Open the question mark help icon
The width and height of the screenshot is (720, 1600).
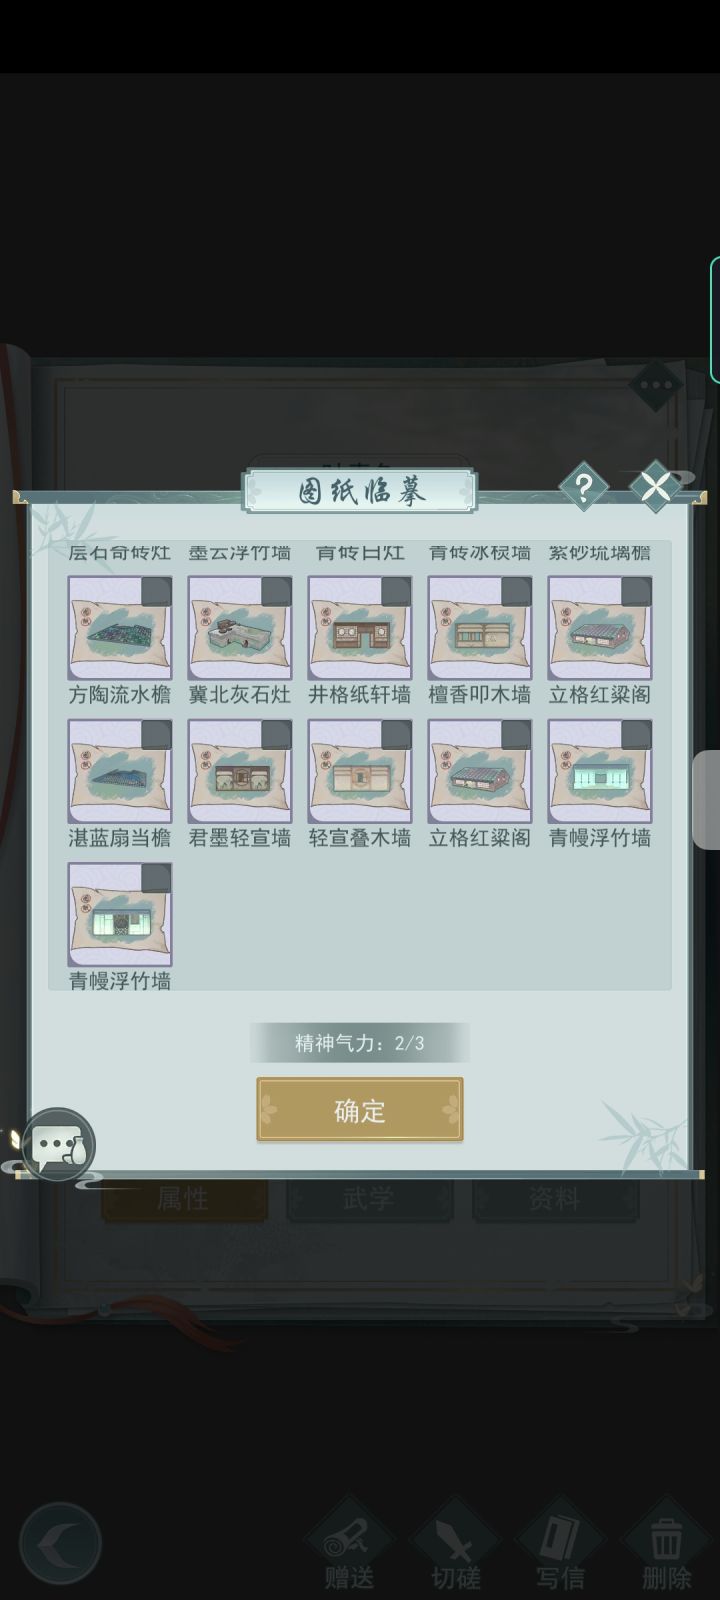click(x=583, y=488)
